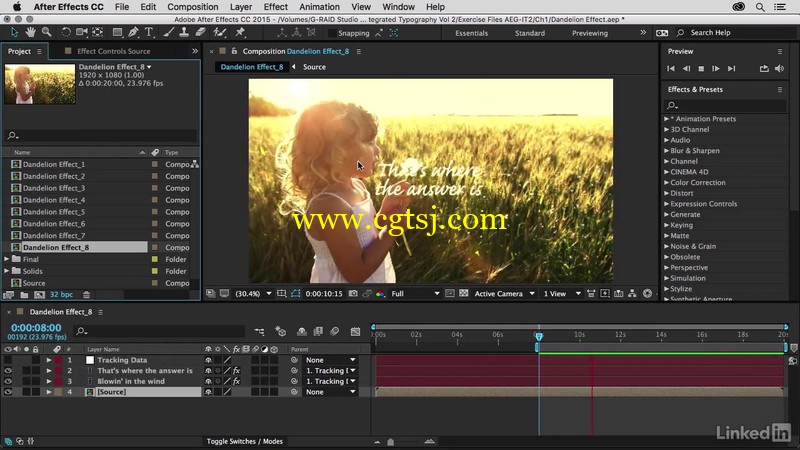Select the Puppet Pin tool
This screenshot has height=450, width=800.
pyautogui.click(x=240, y=33)
